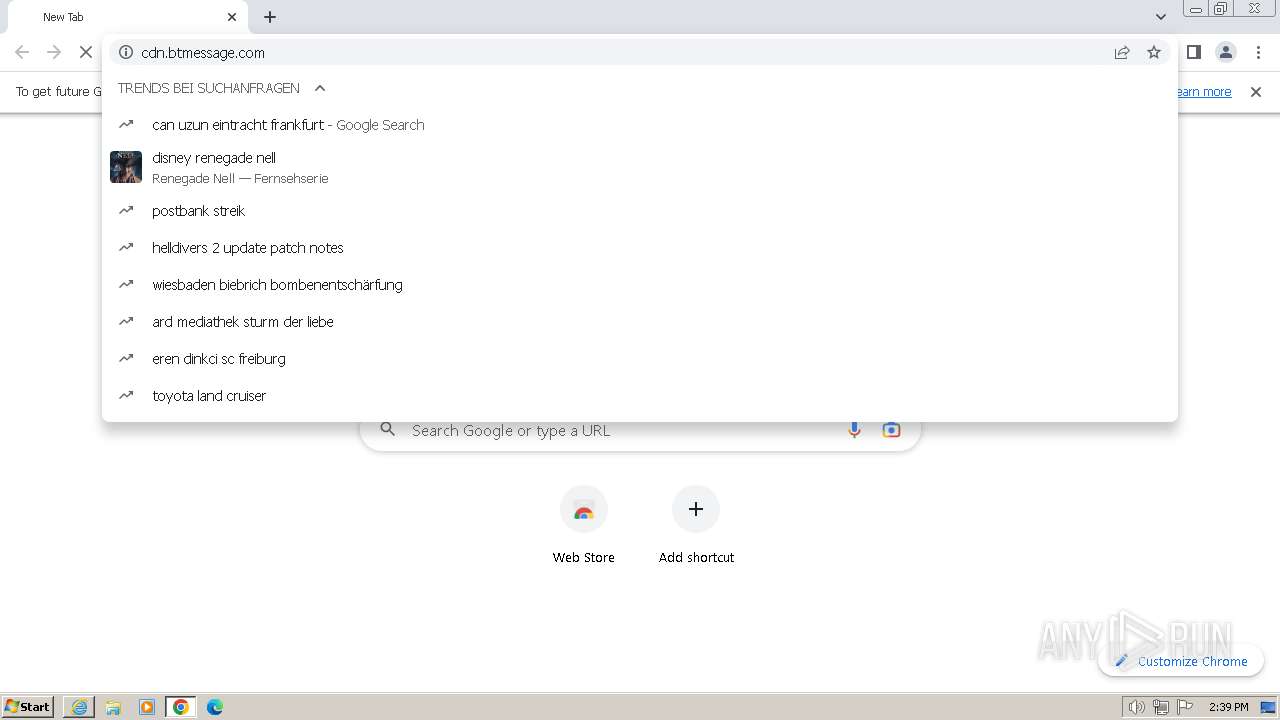
Task: Open the side panel icon
Action: [1193, 52]
